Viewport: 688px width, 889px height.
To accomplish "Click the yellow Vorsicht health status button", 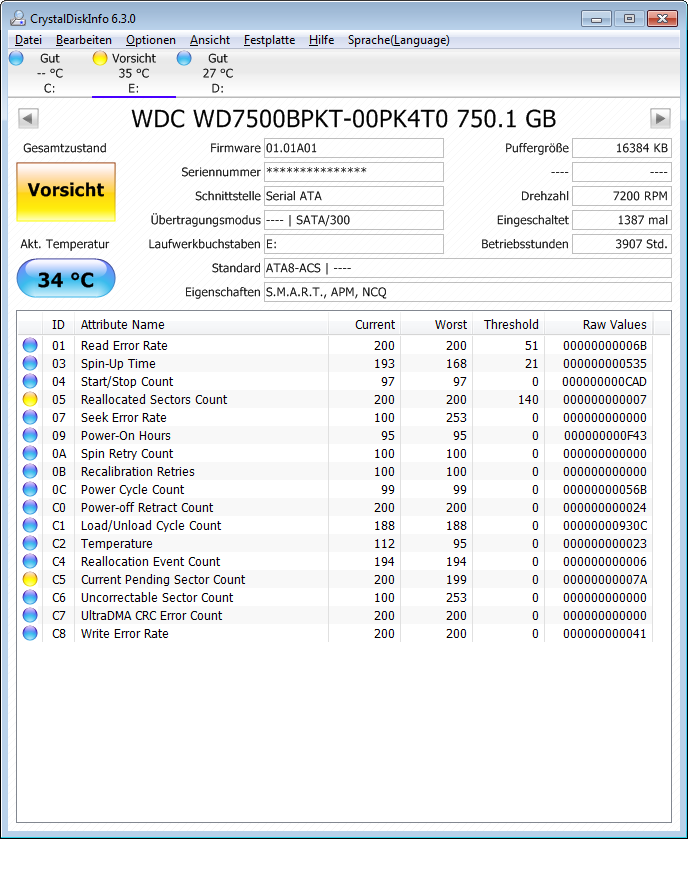I will (x=66, y=192).
